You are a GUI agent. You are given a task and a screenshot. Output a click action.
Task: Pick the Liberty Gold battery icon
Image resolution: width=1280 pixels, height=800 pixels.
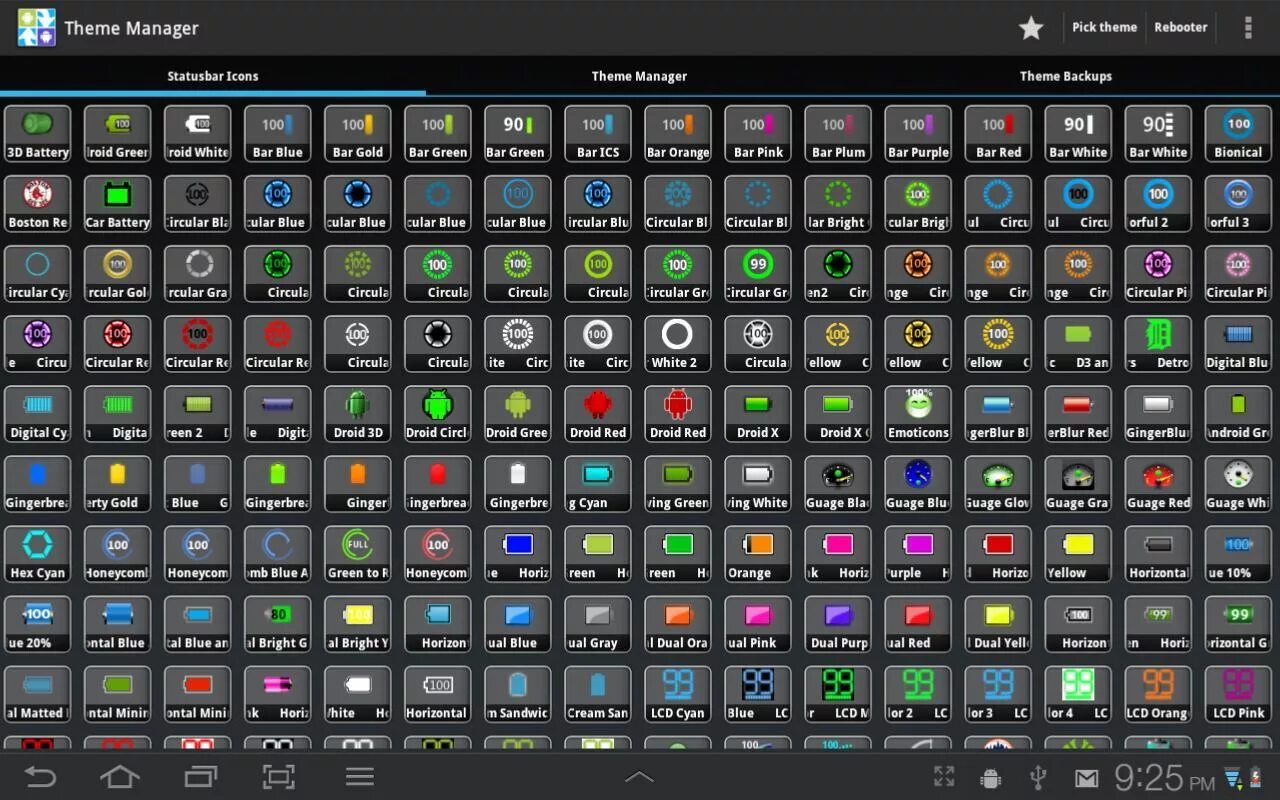click(118, 484)
